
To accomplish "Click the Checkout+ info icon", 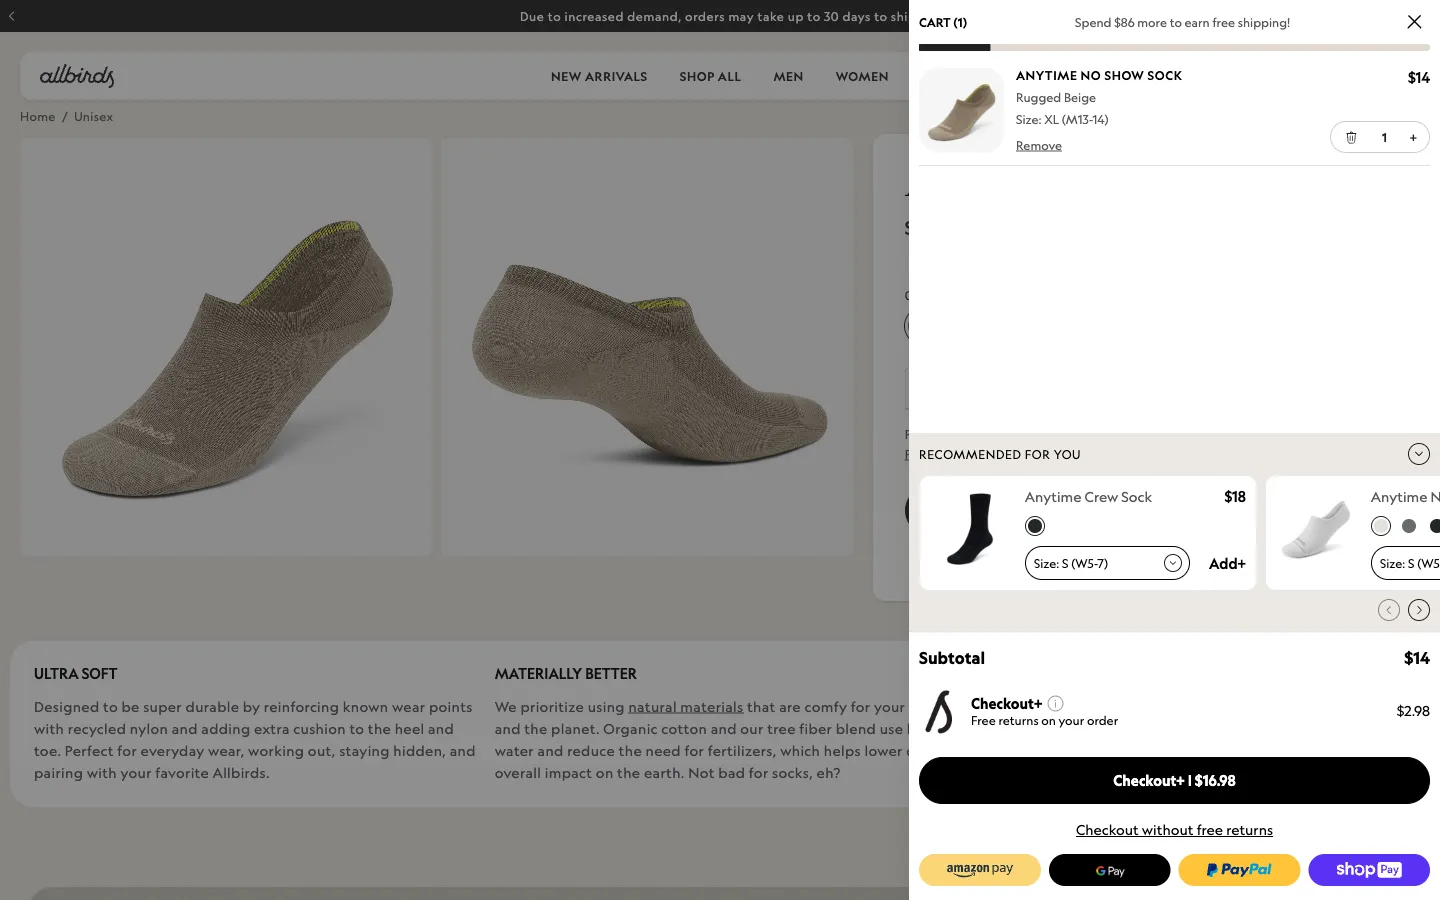I will coord(1055,703).
